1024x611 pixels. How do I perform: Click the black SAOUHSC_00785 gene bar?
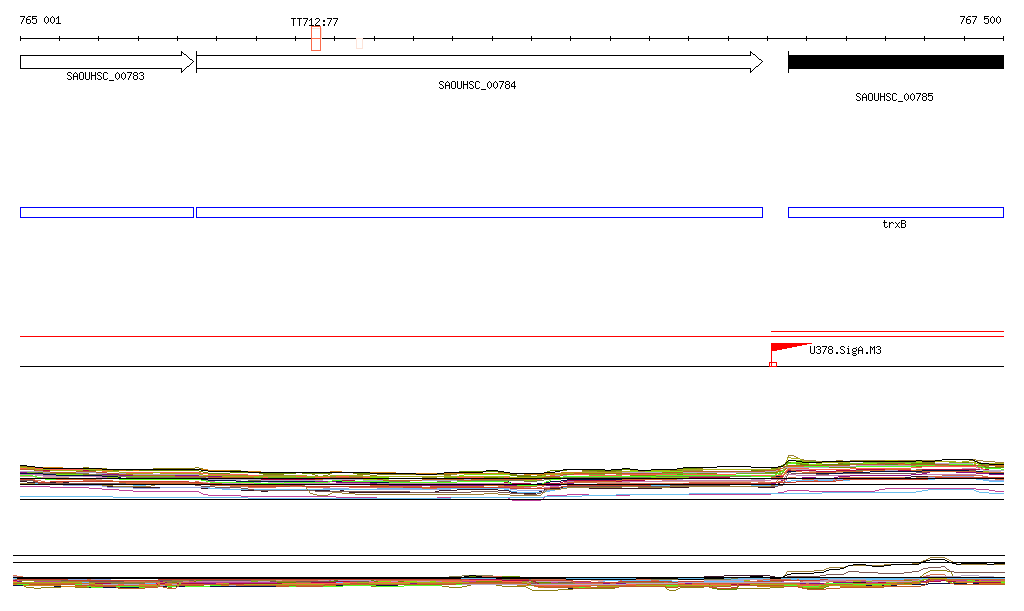pos(895,62)
